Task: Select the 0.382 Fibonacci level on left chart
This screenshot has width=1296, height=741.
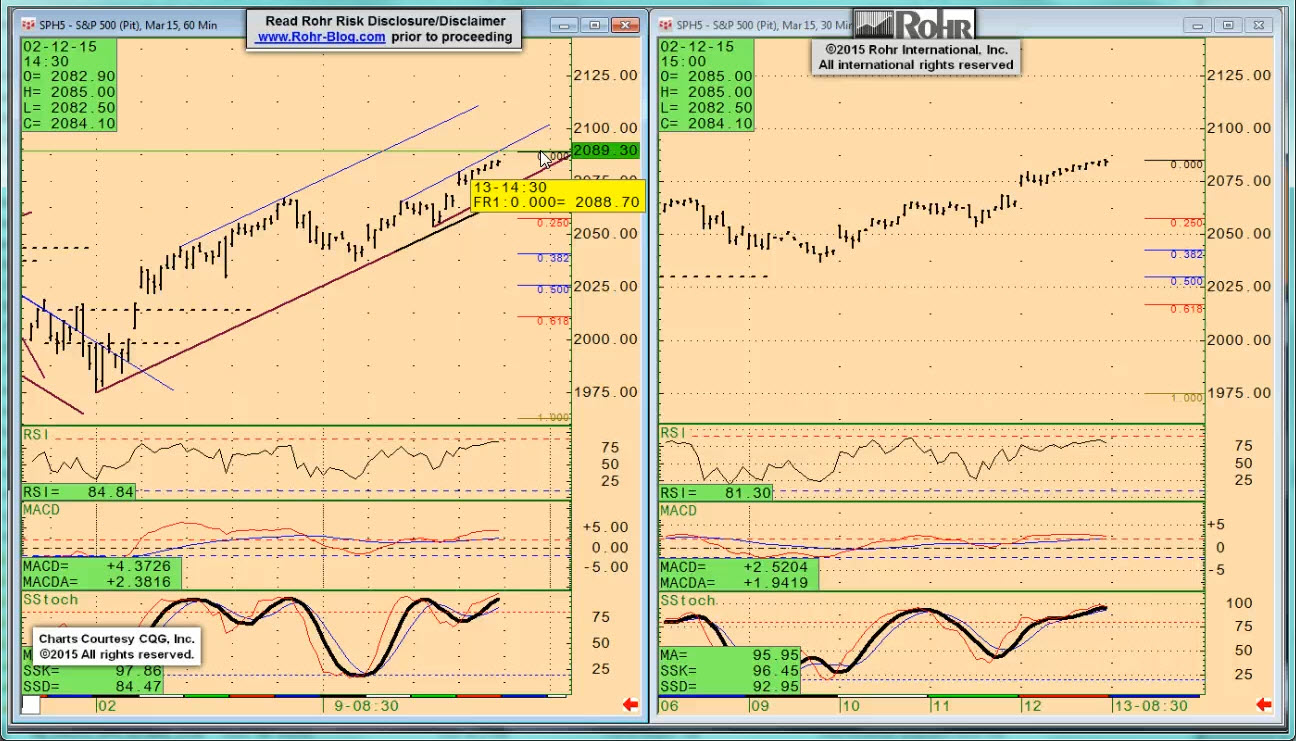Action: pos(552,258)
